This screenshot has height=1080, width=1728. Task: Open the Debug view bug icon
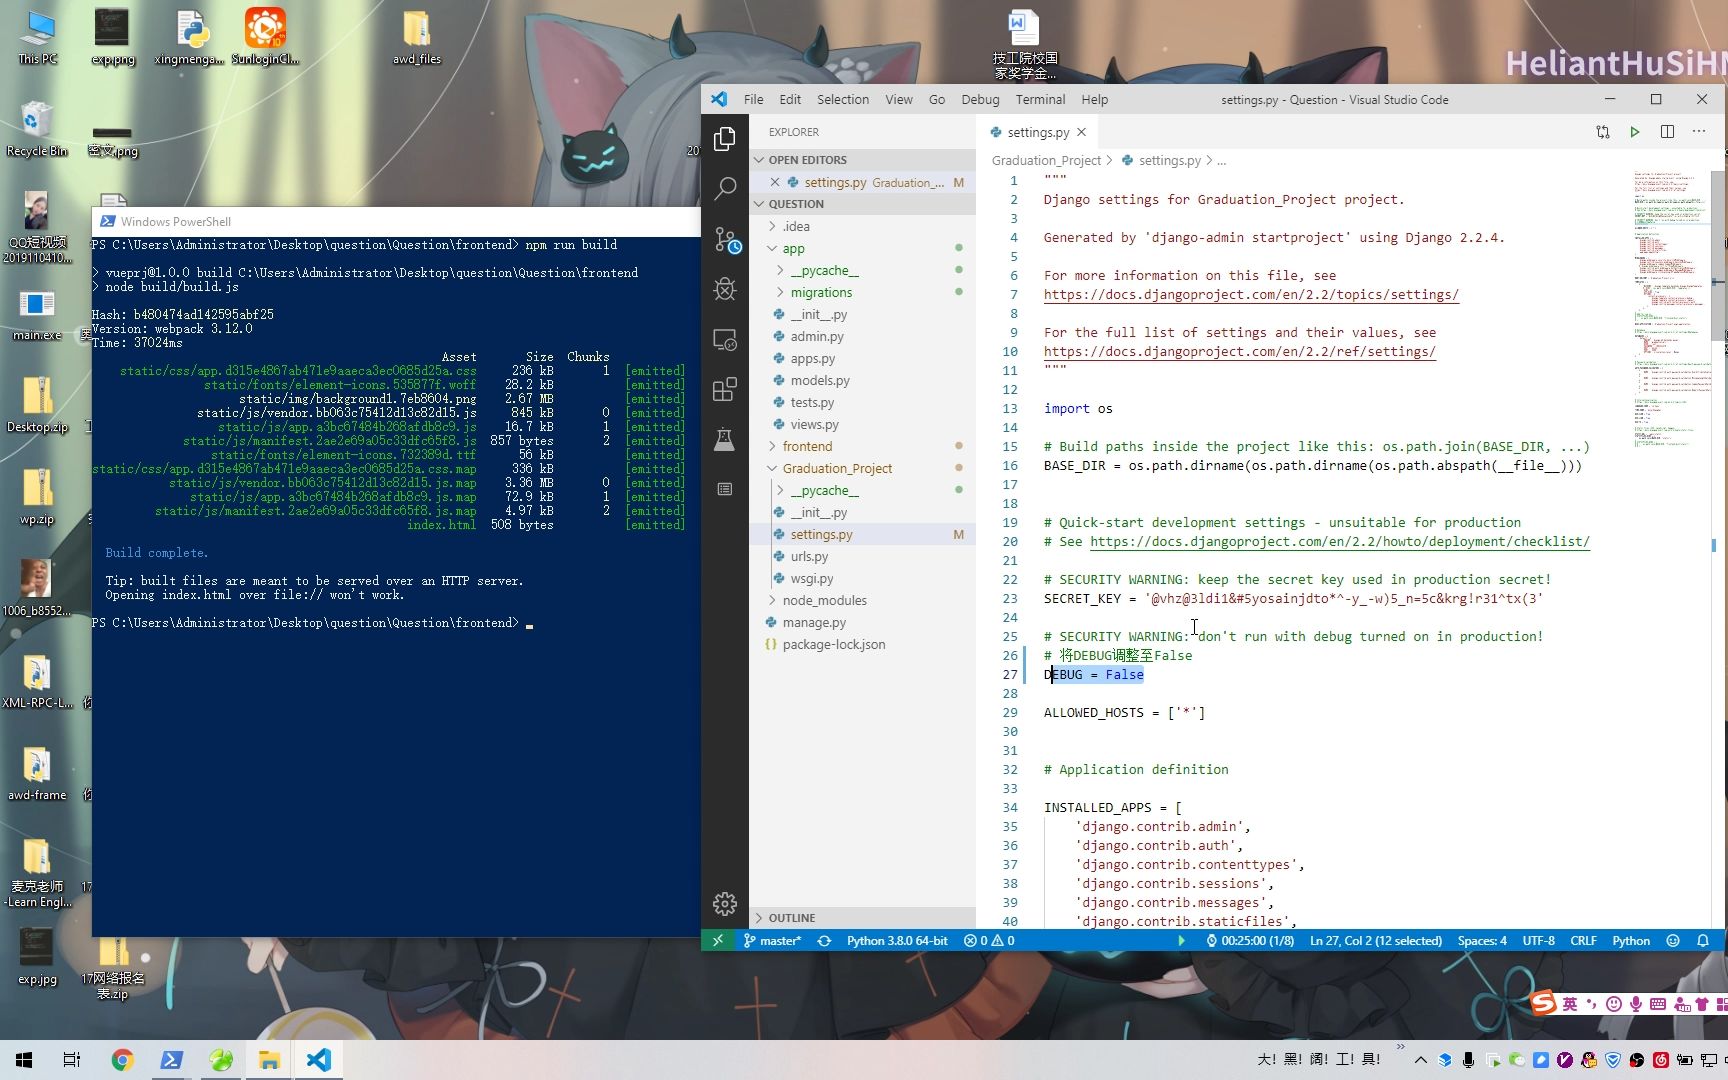(x=725, y=290)
